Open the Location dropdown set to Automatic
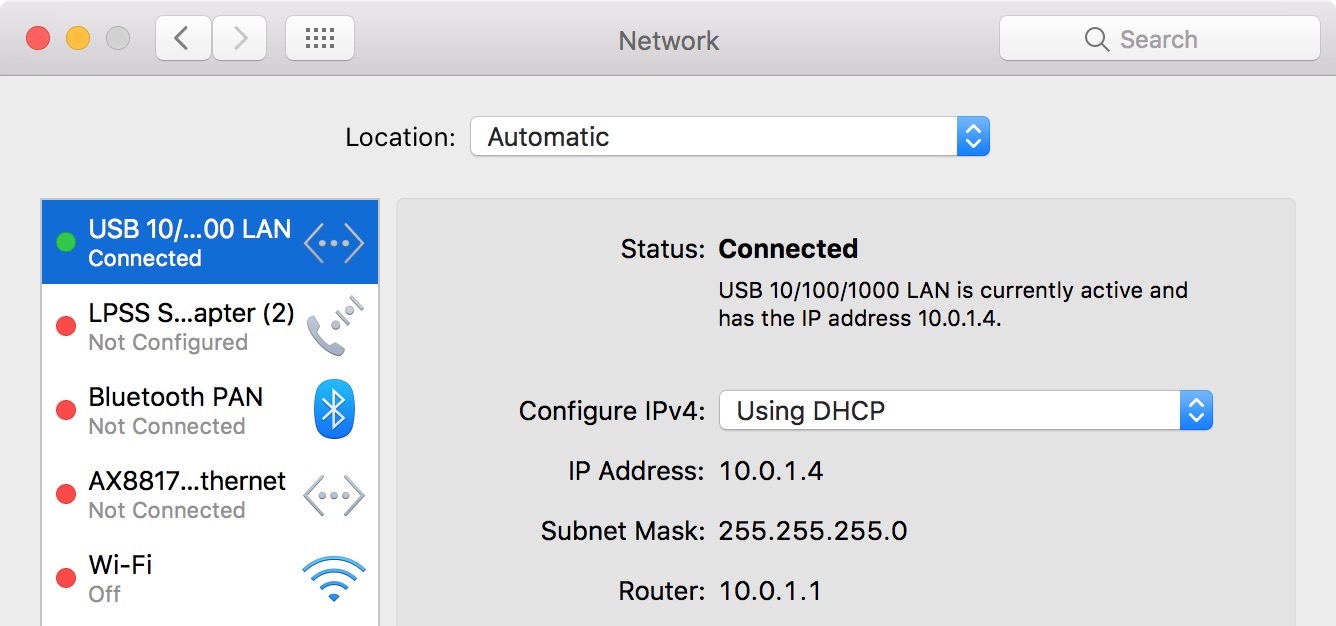The image size is (1336, 626). [729, 137]
